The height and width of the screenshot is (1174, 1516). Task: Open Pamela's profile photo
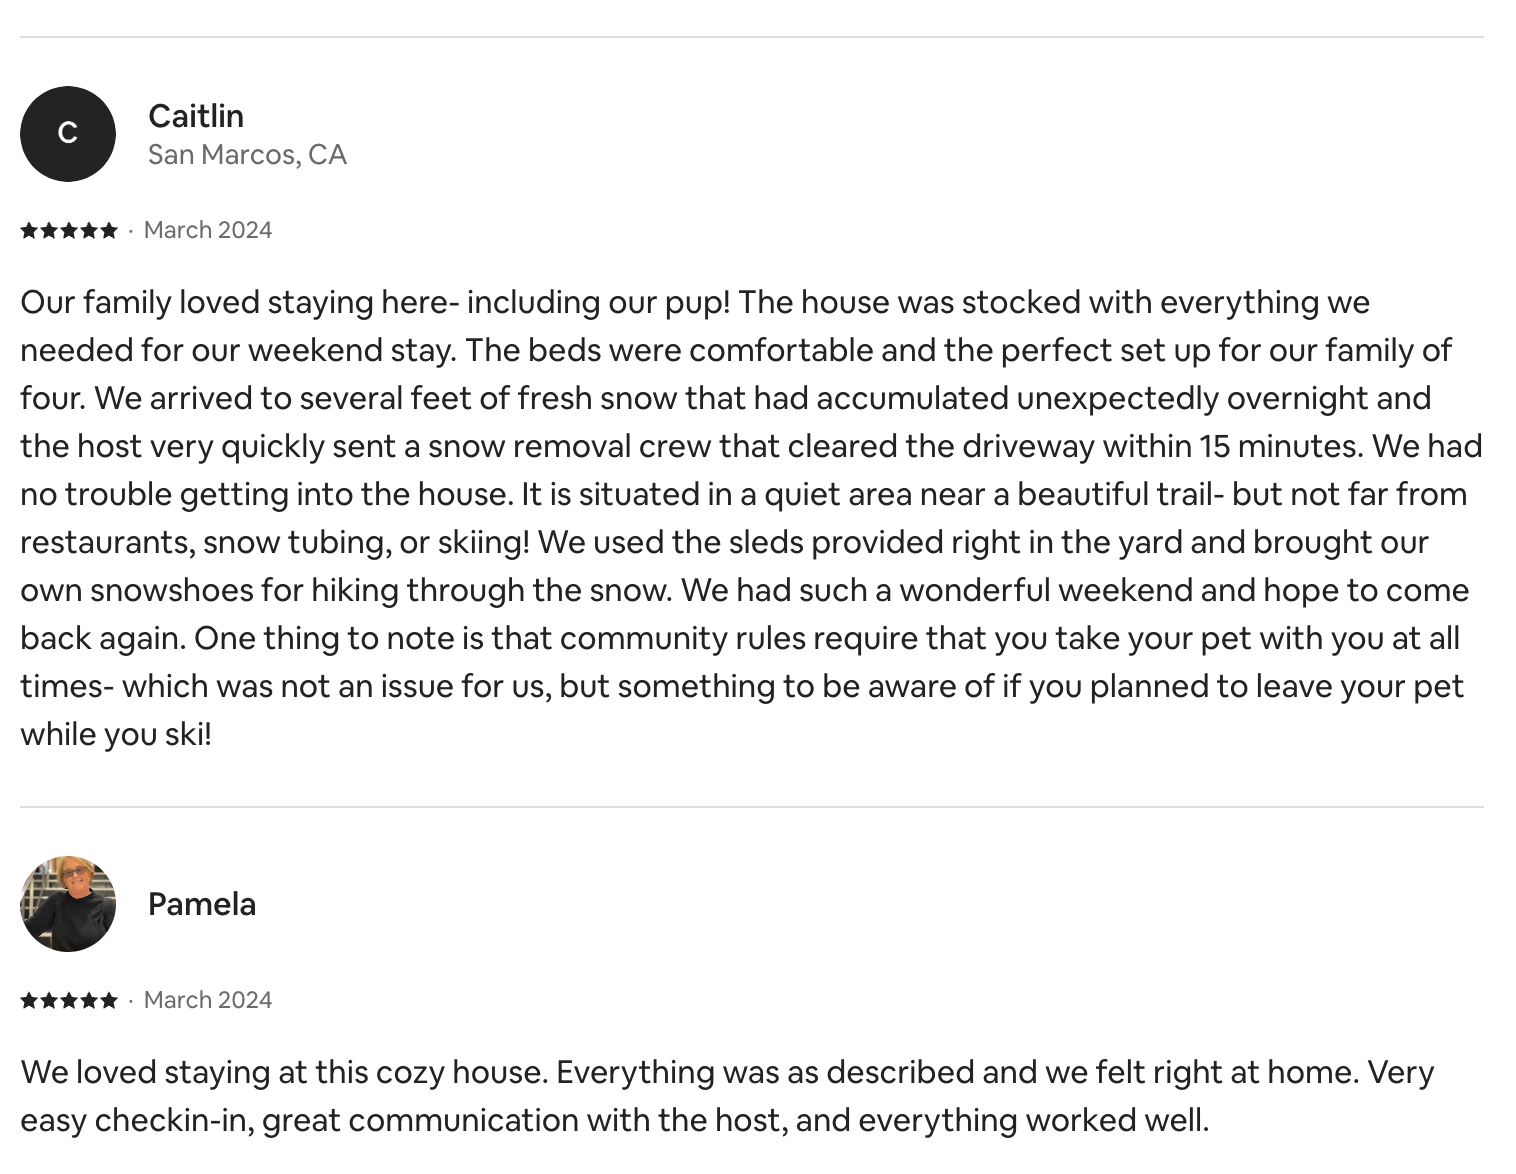coord(68,904)
